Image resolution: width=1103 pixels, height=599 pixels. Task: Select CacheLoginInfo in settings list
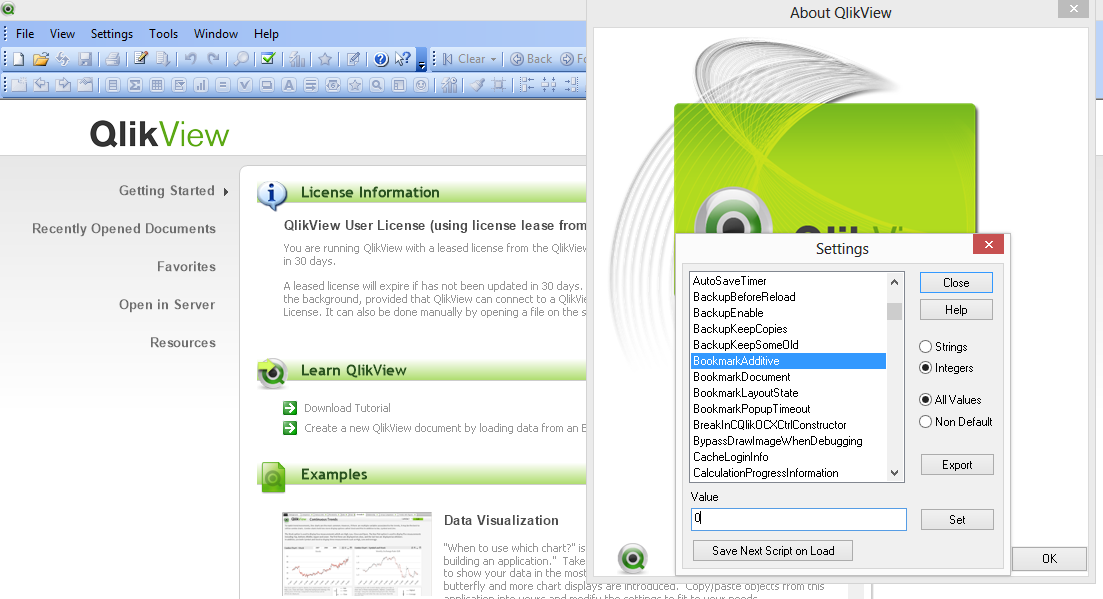788,457
